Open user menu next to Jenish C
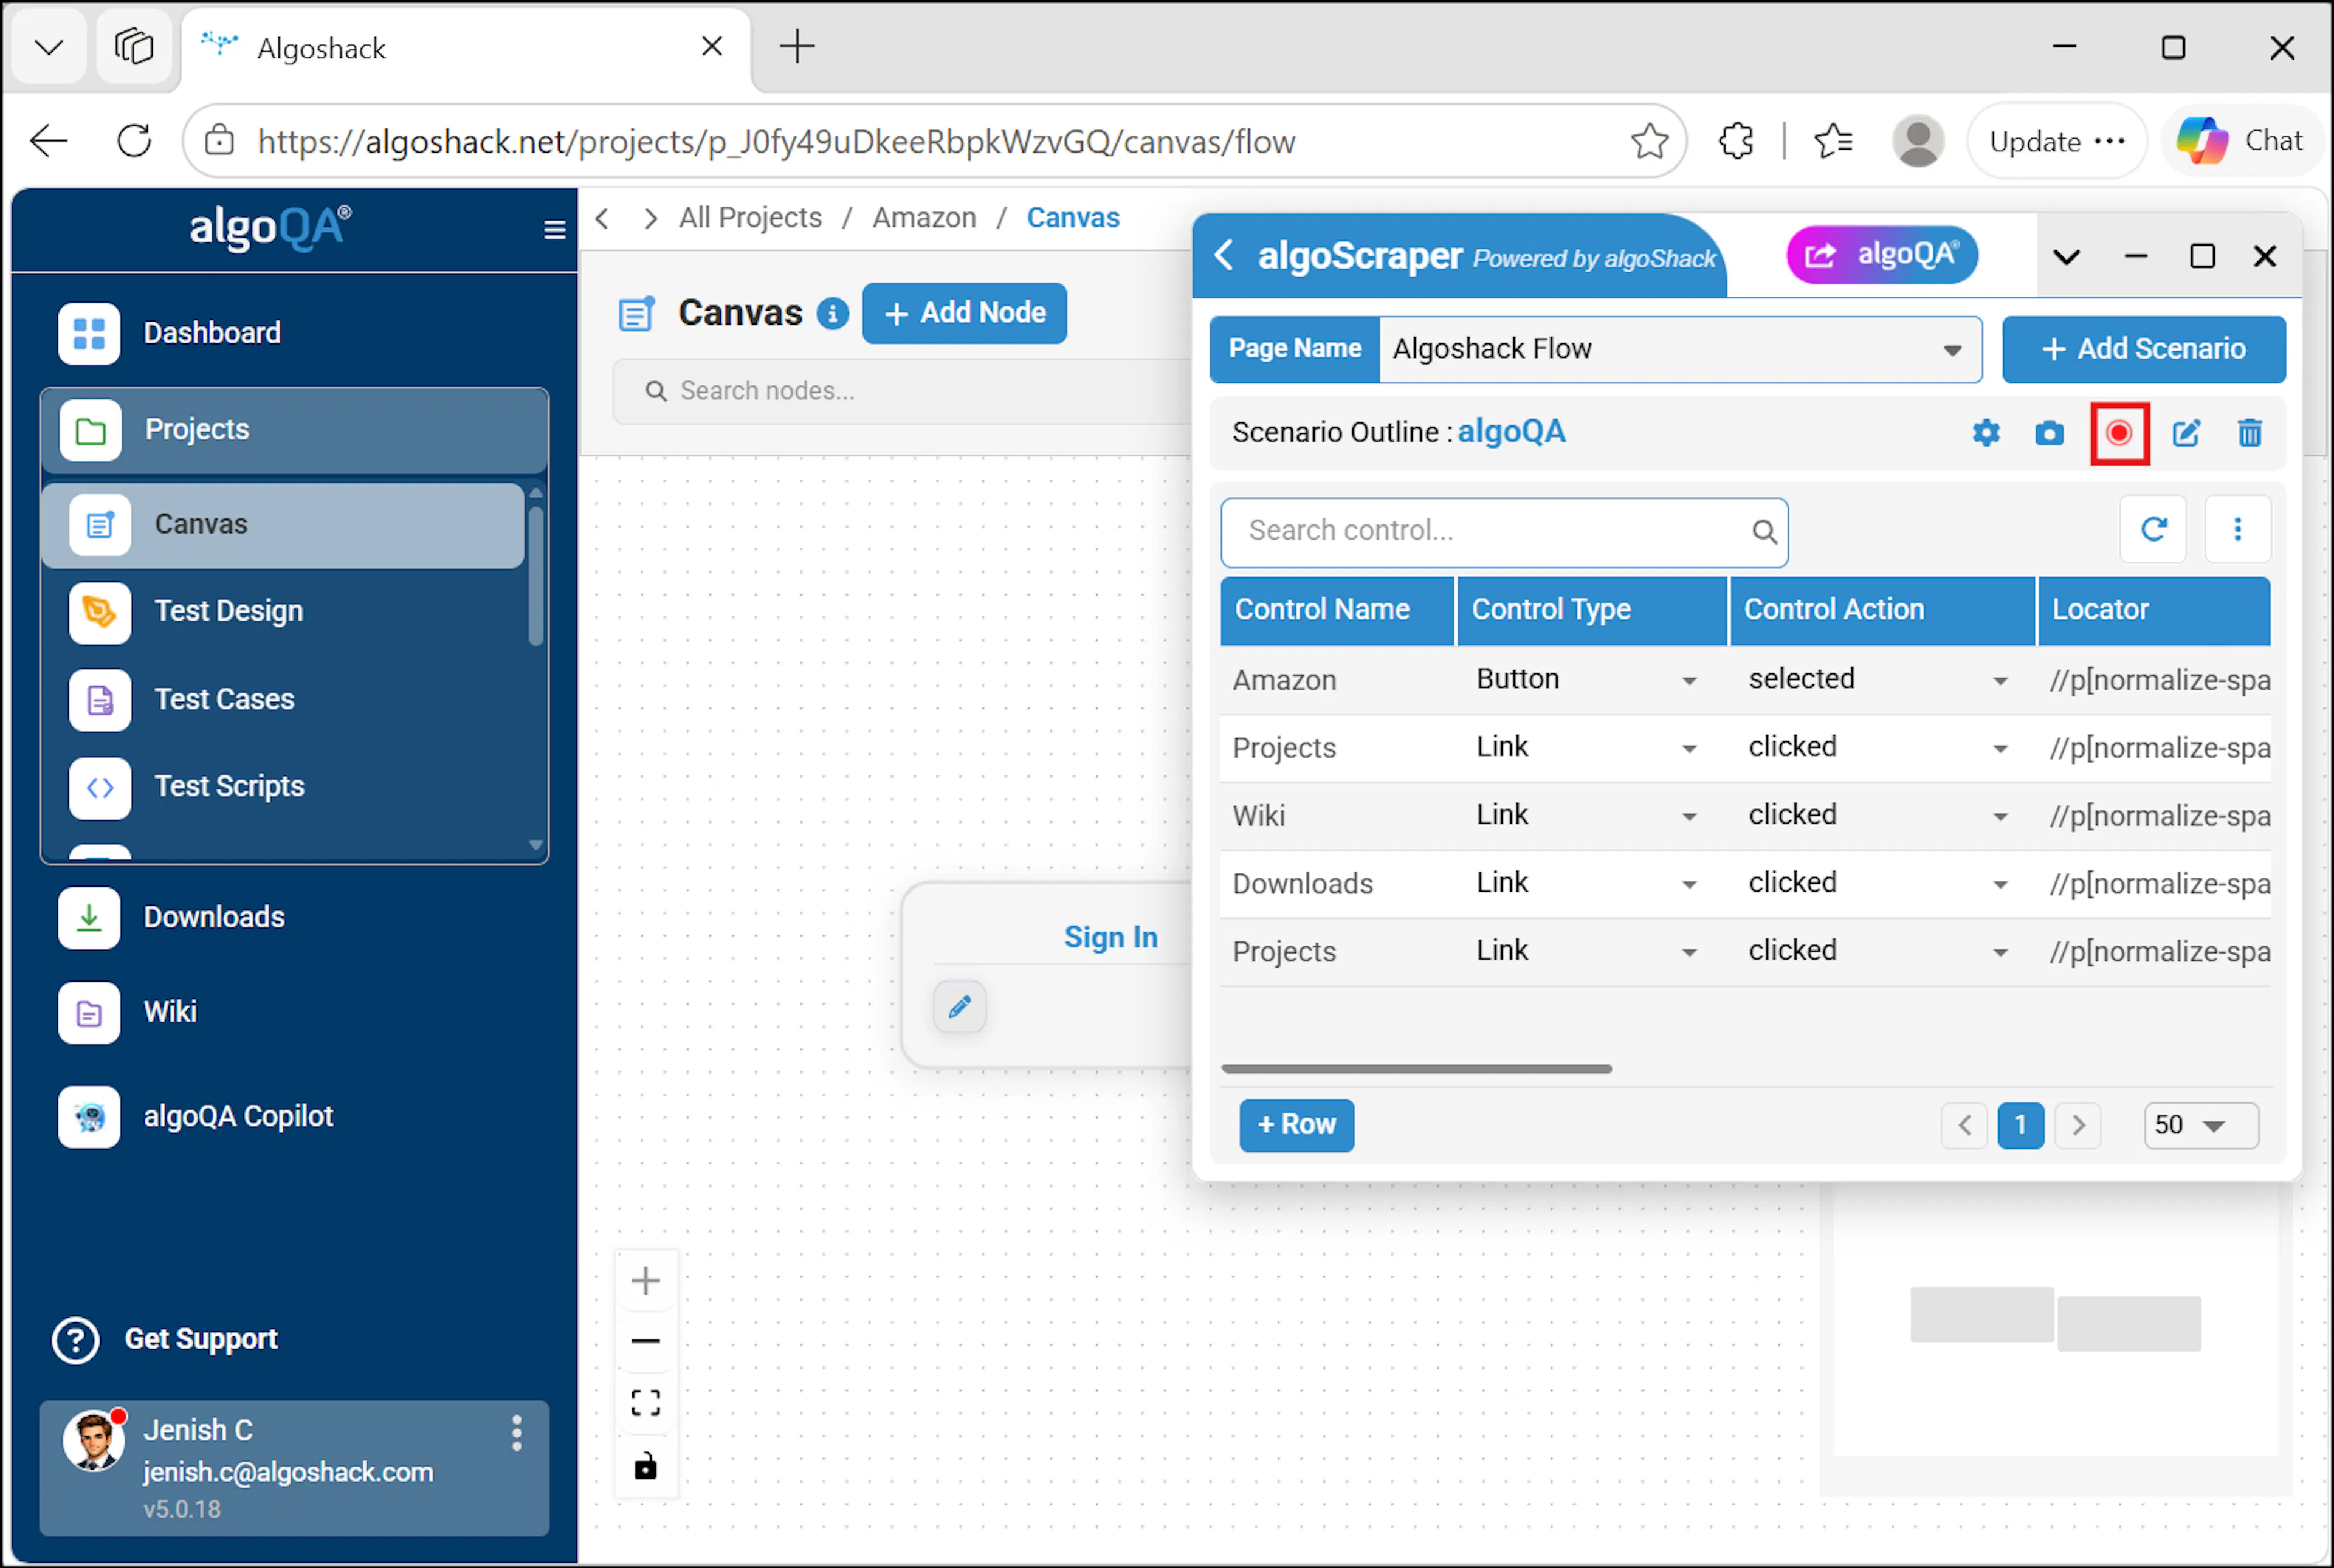 (516, 1433)
